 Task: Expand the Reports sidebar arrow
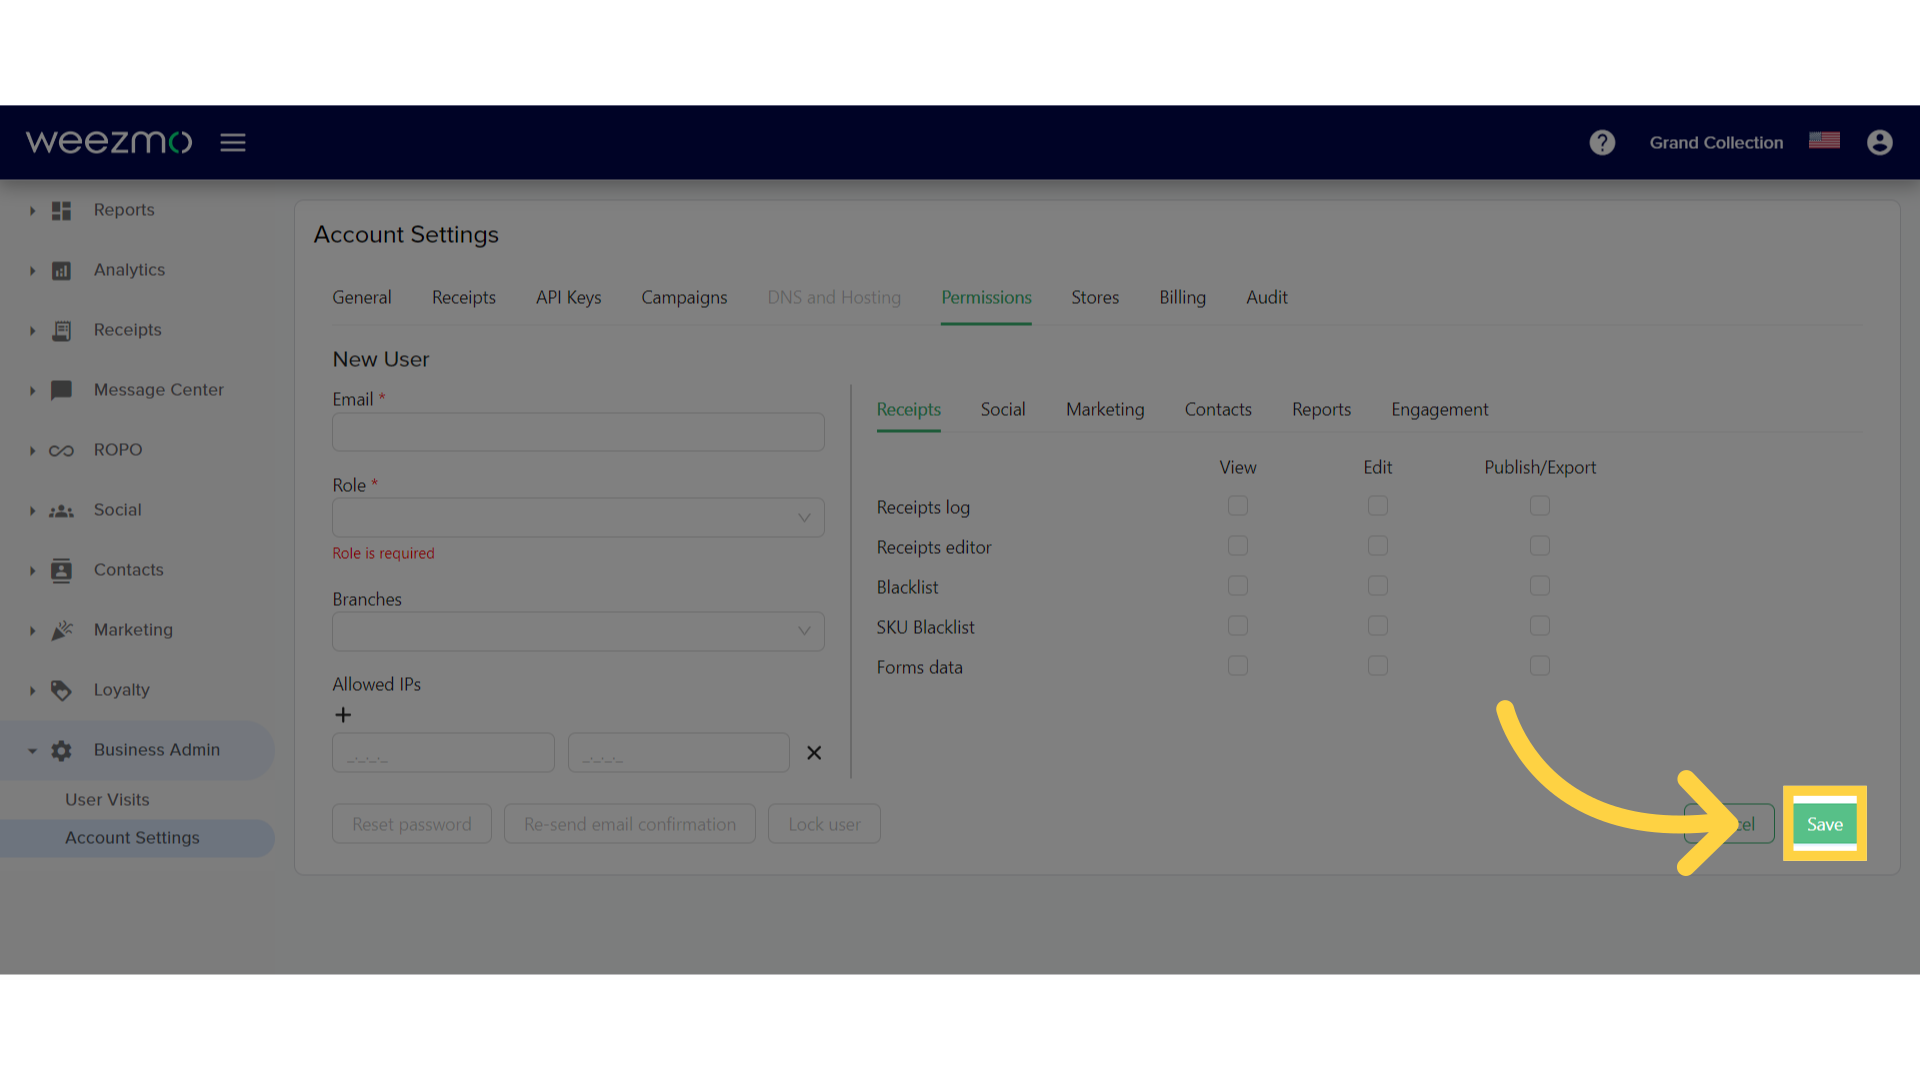tap(32, 211)
